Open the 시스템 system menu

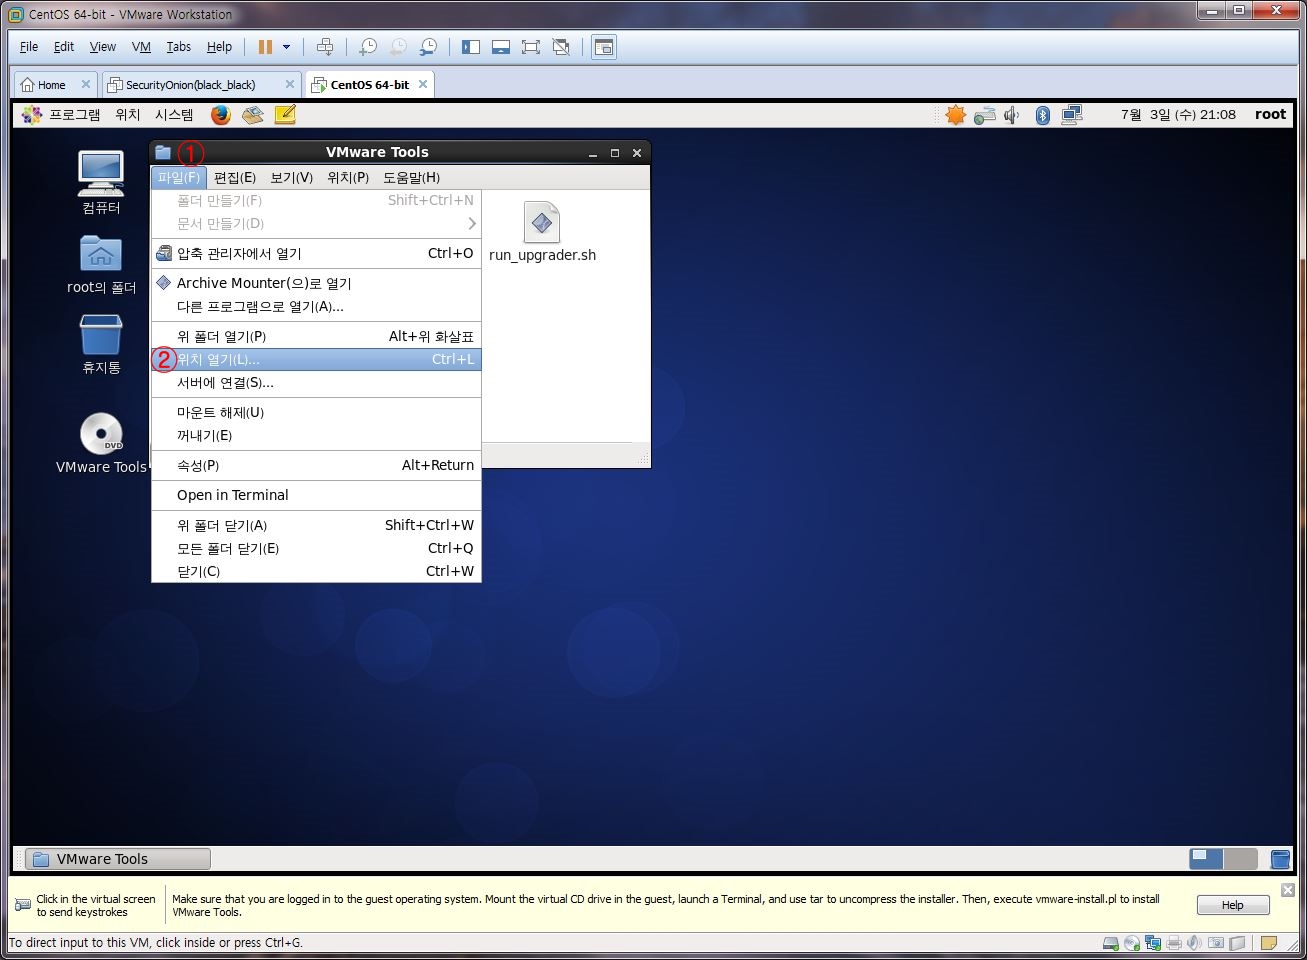174,115
